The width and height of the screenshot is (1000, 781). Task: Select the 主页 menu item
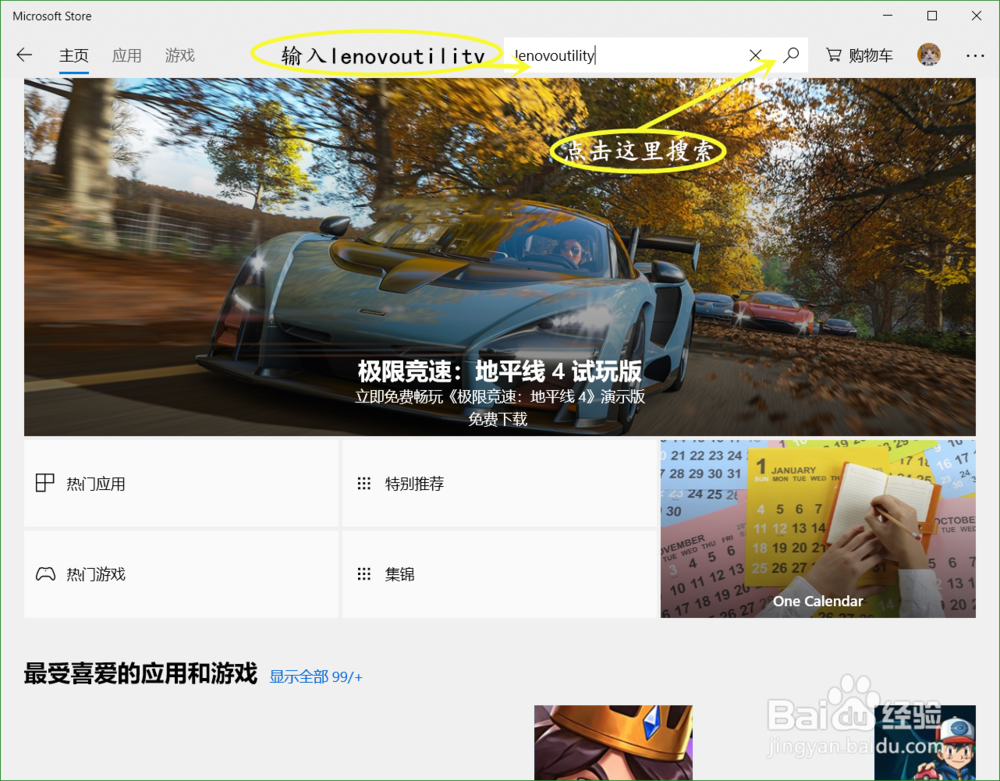point(74,55)
